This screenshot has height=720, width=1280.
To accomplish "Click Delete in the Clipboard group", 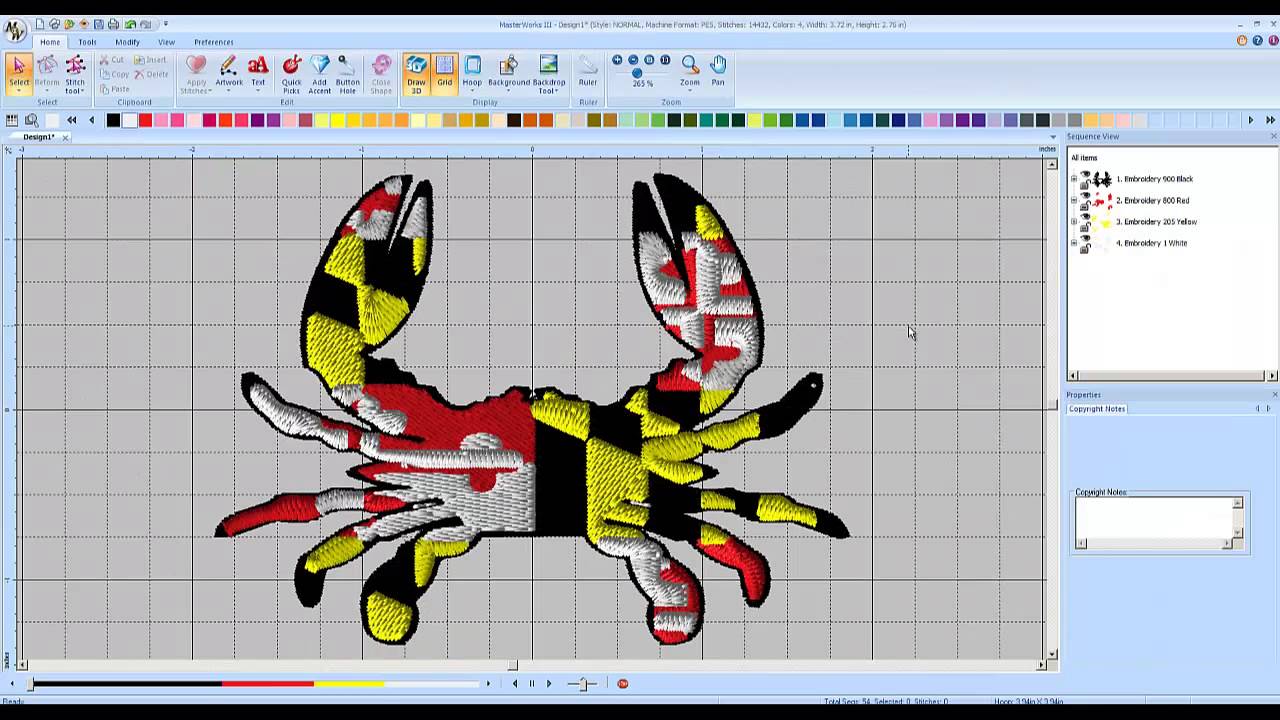I will [151, 74].
